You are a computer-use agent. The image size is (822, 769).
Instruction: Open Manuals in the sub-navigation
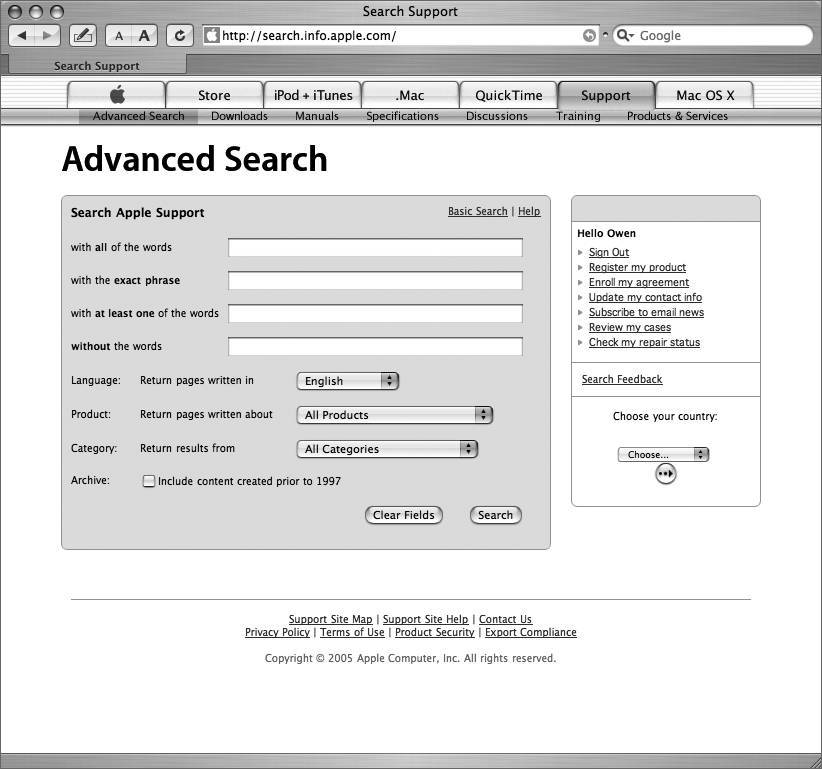tap(317, 116)
